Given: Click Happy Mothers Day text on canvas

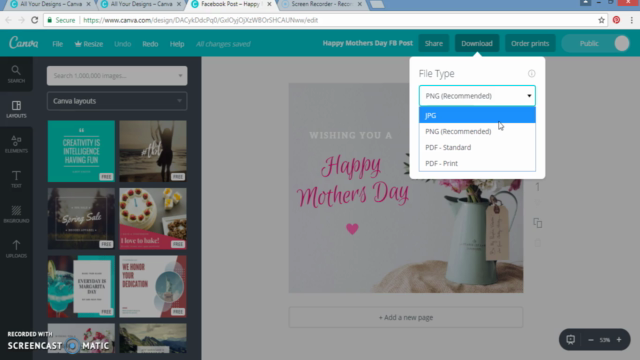Looking at the screenshot, I should click(353, 181).
